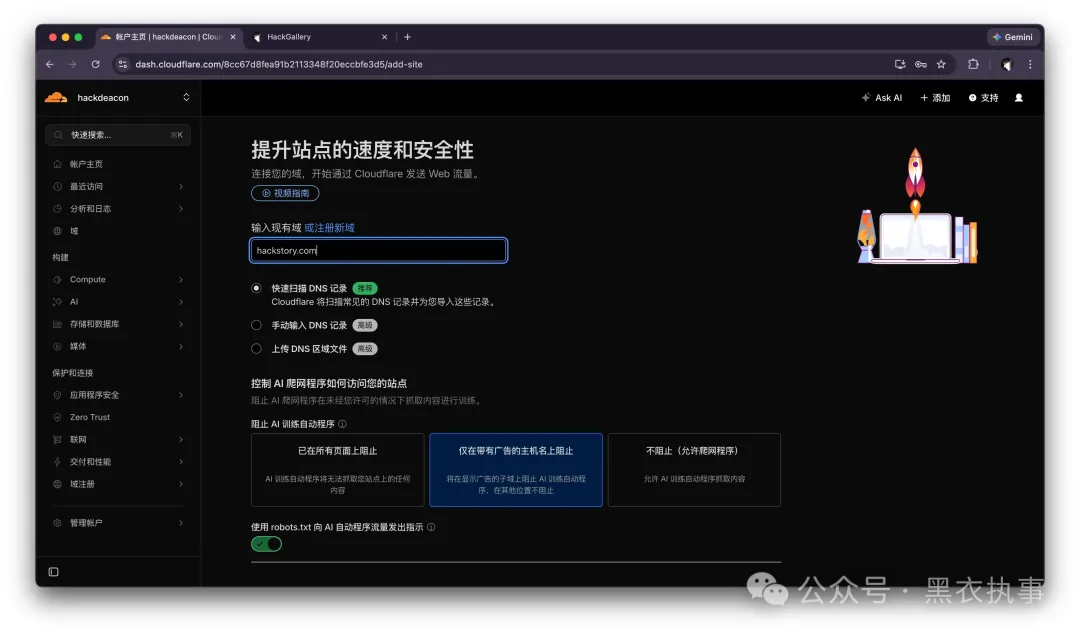
Task: Bookmark this page with star icon
Action: (x=941, y=64)
